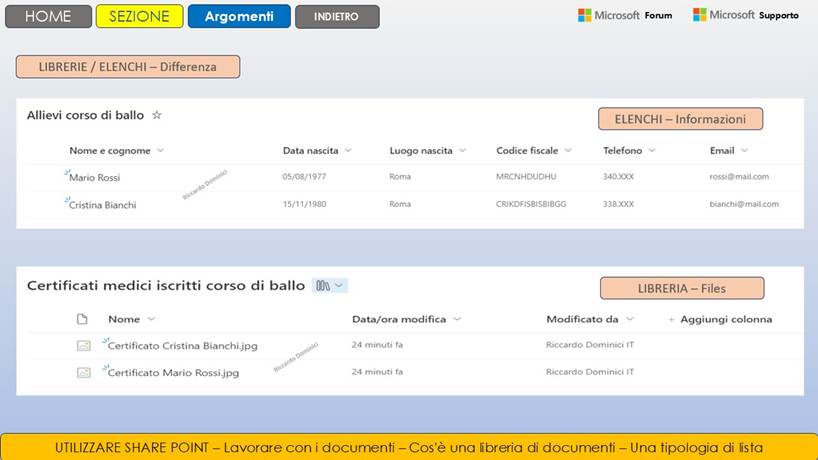Click 24 minuti fa in the Mario Rossi certificate row

point(377,371)
